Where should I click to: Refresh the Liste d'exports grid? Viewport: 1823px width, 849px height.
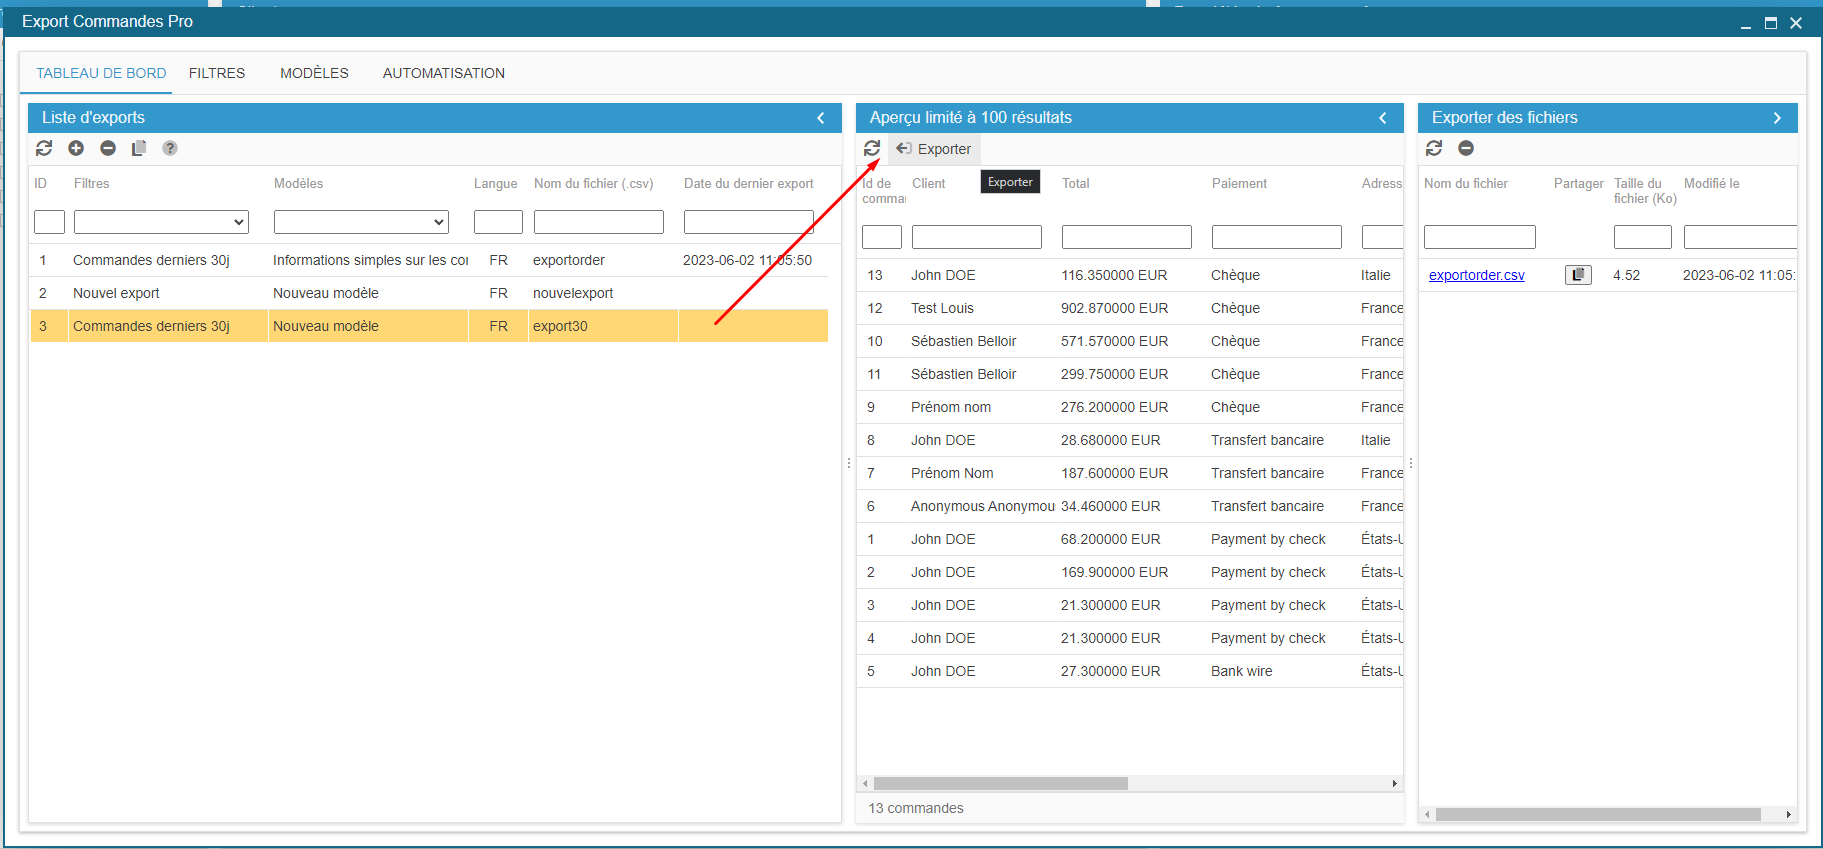click(44, 148)
